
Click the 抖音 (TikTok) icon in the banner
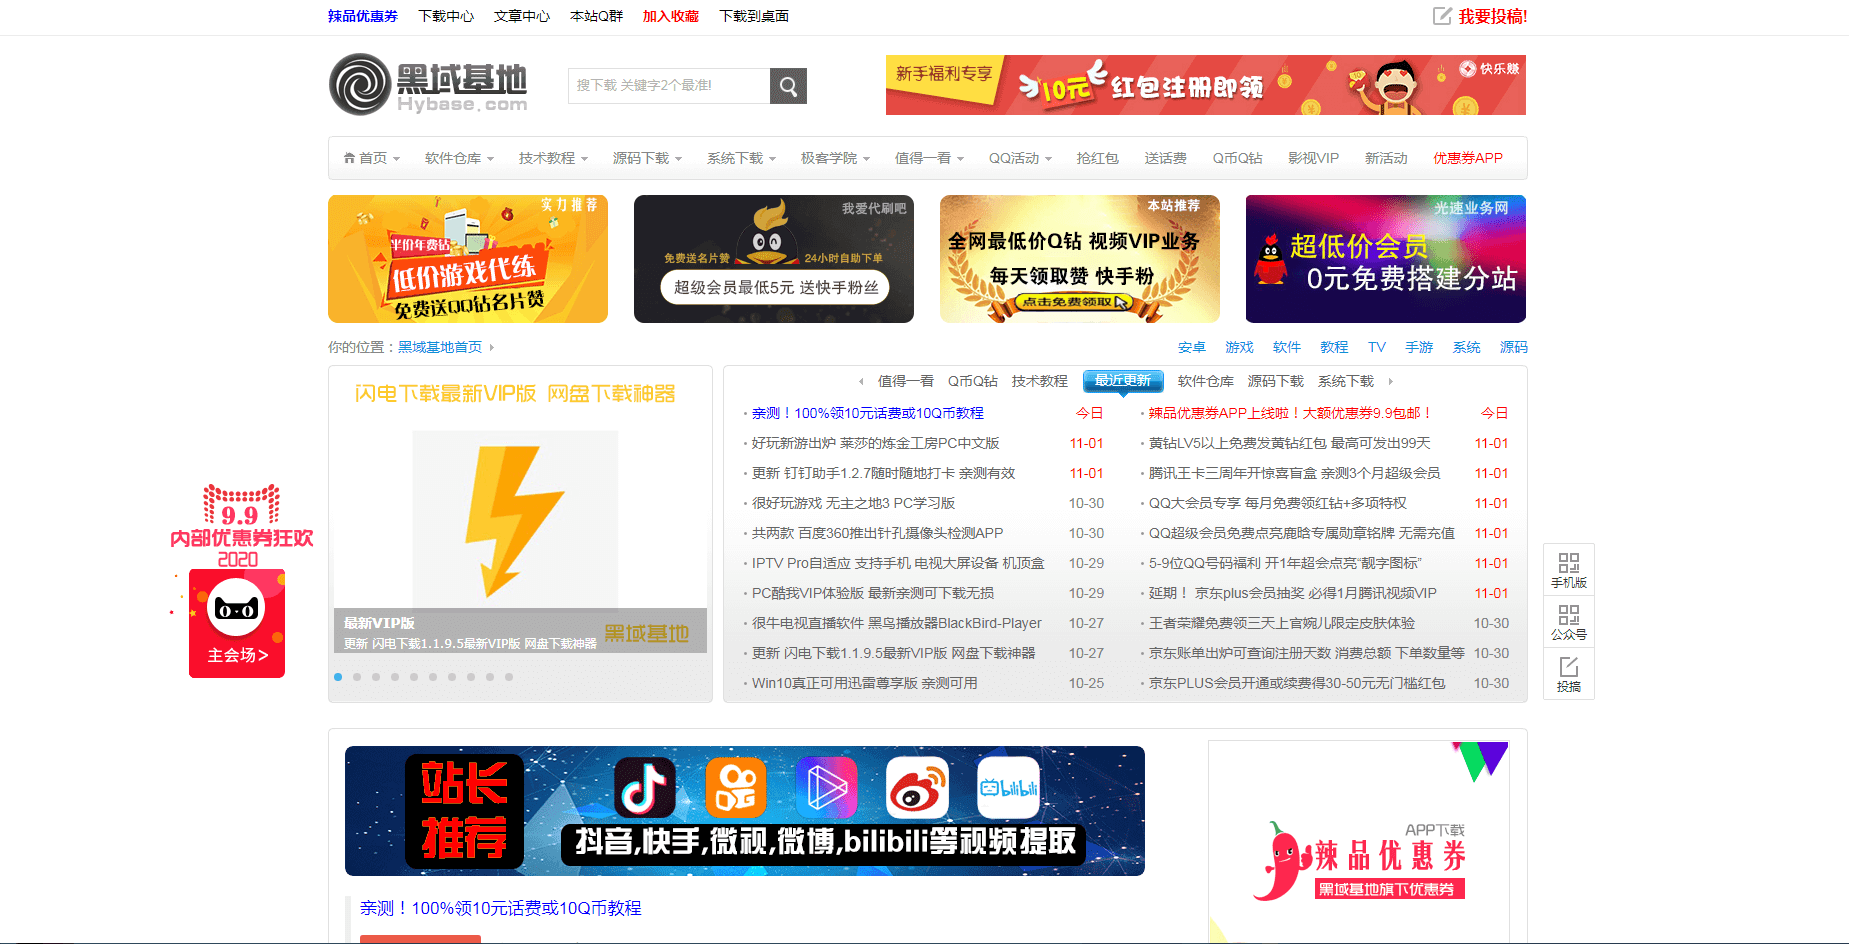tap(646, 788)
